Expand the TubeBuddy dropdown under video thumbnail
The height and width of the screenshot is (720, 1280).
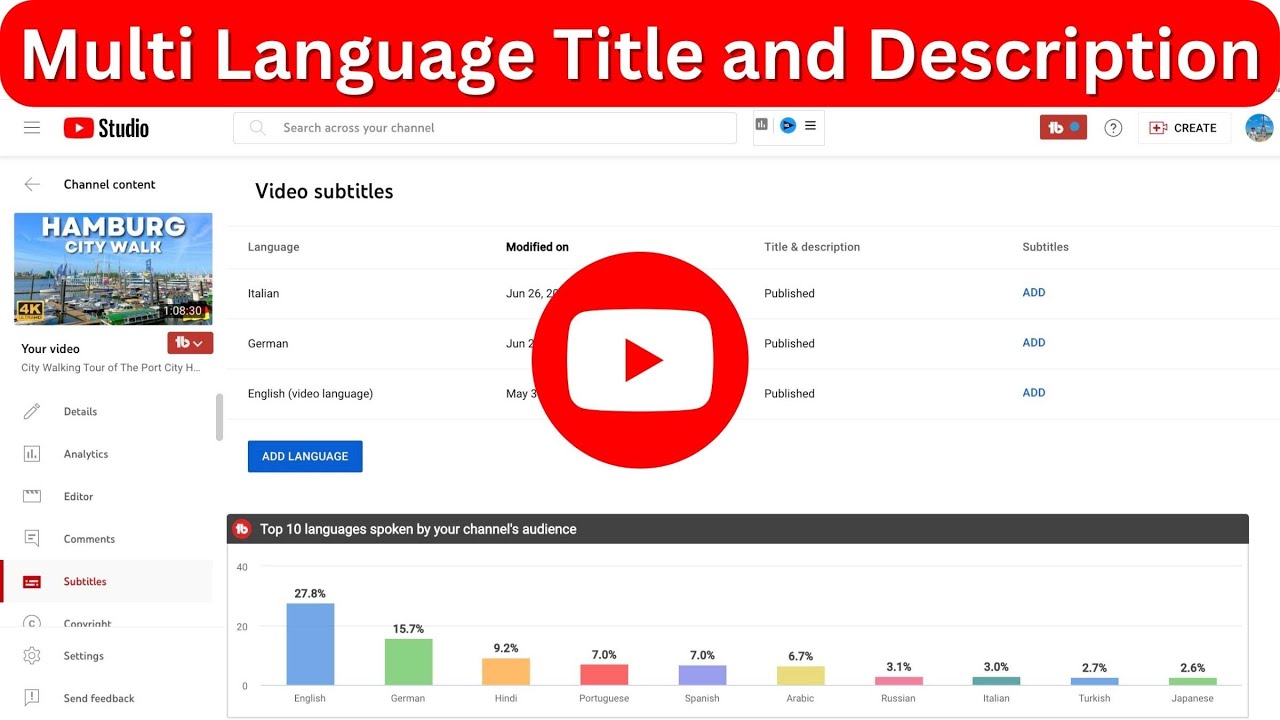(190, 343)
